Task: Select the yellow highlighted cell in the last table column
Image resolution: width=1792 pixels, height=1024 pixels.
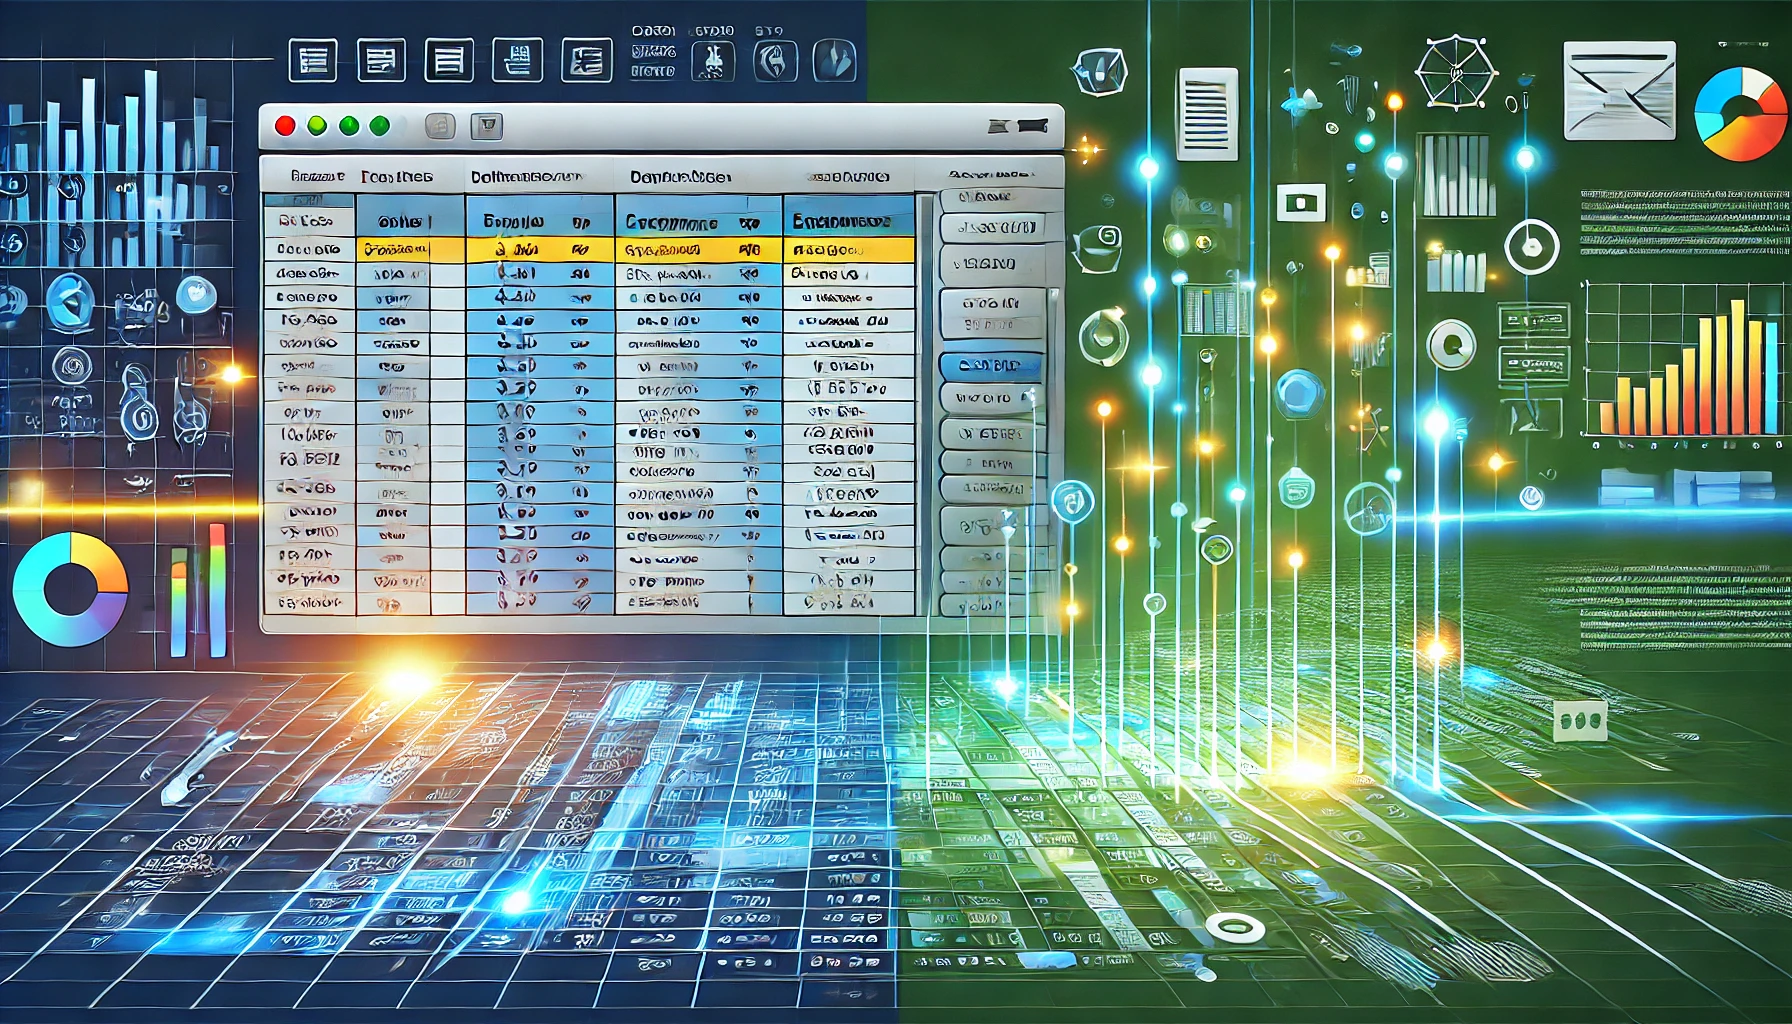Action: coord(849,250)
